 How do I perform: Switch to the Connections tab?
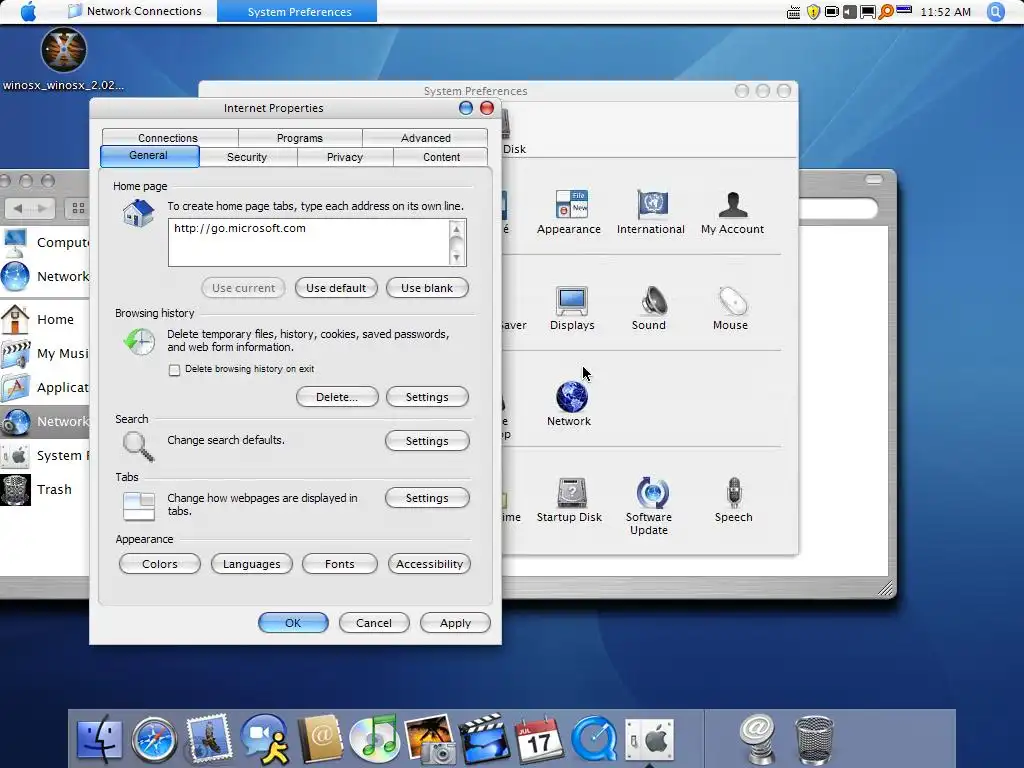pyautogui.click(x=168, y=138)
